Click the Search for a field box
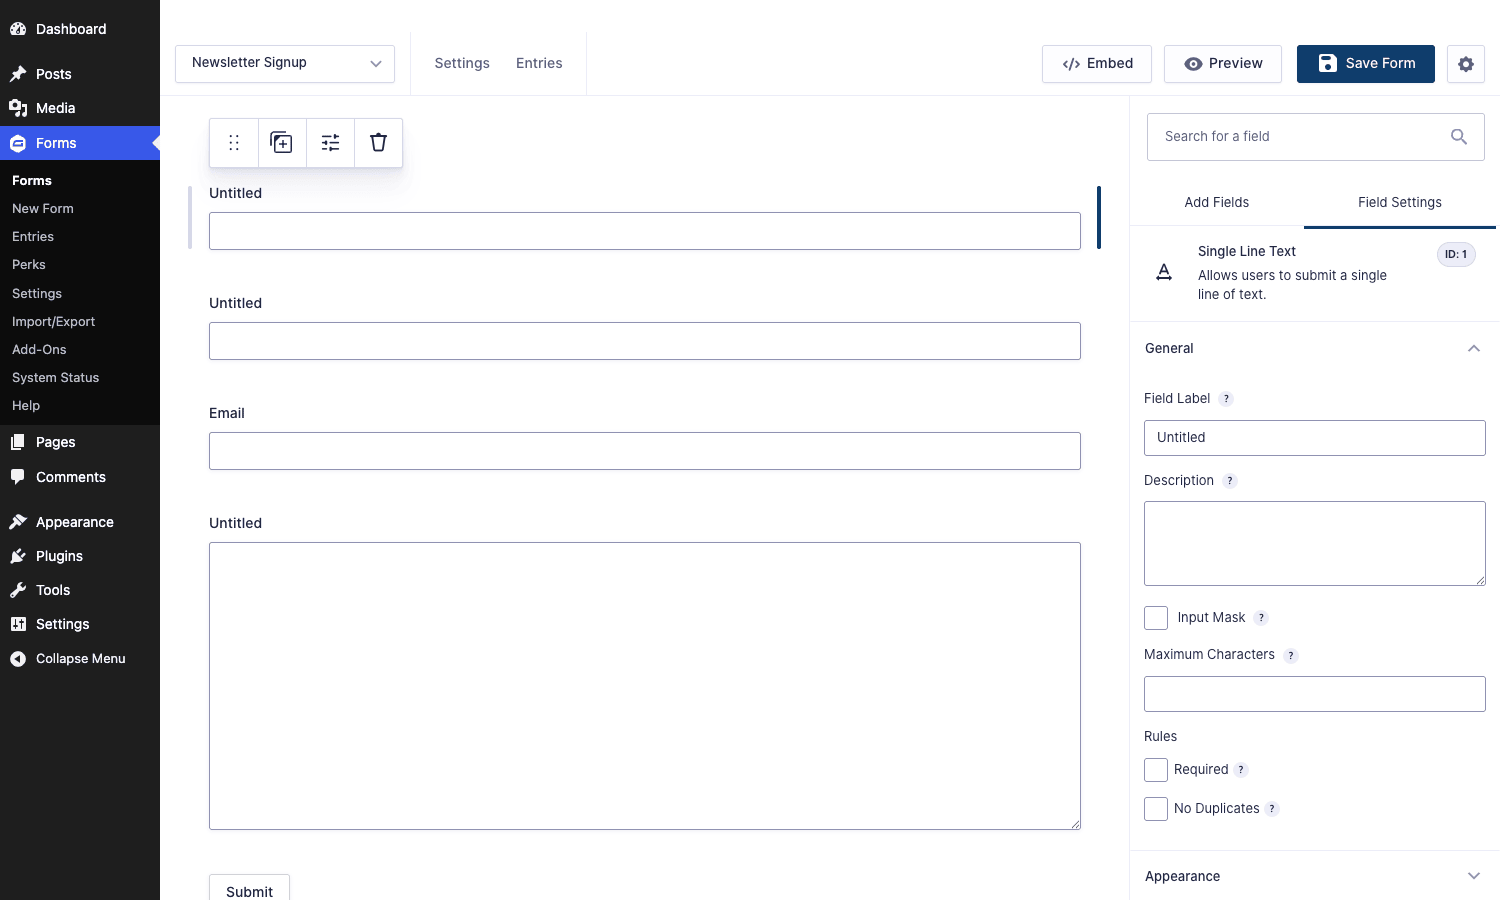The image size is (1500, 900). (1316, 137)
